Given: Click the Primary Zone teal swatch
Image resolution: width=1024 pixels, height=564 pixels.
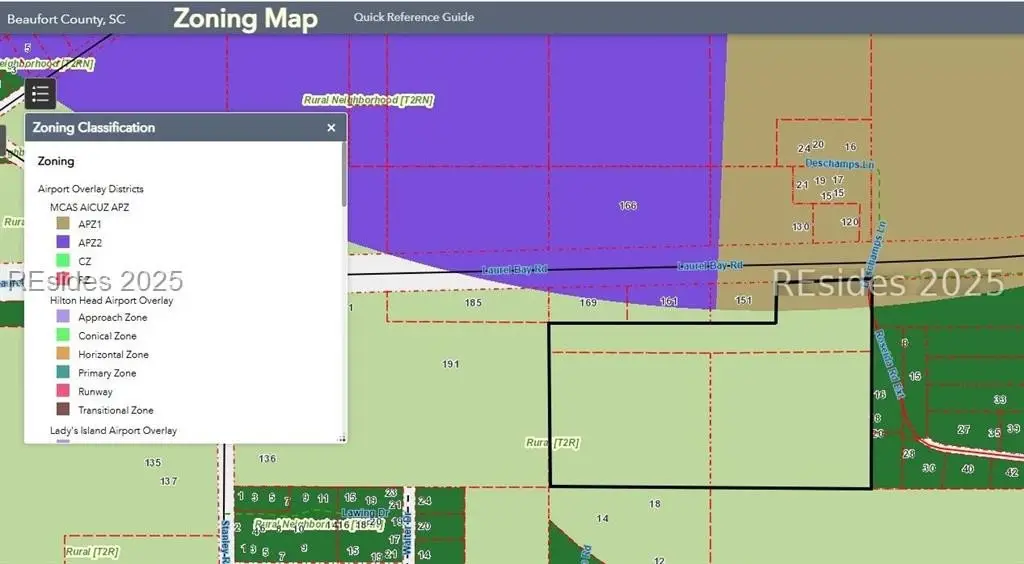Looking at the screenshot, I should [62, 373].
